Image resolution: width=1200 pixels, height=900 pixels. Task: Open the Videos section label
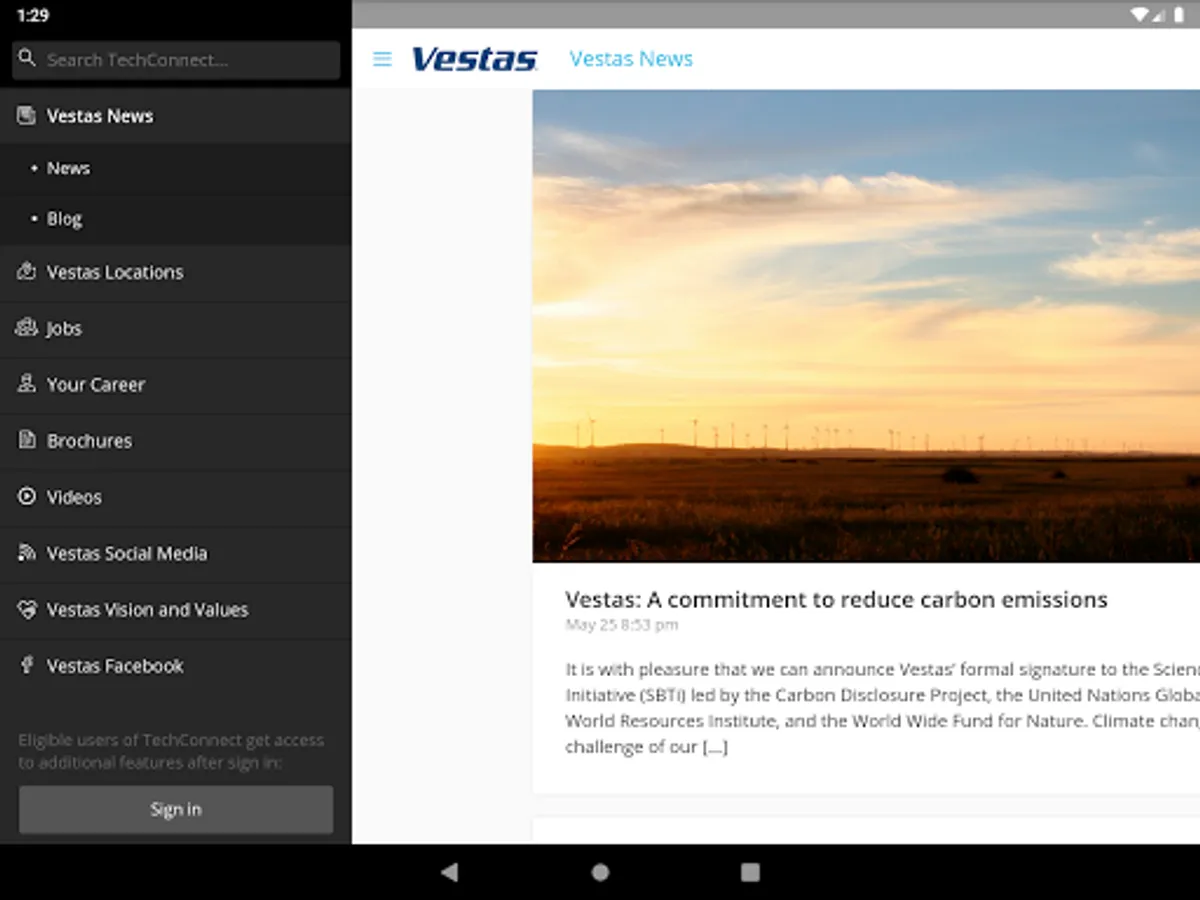(x=74, y=497)
